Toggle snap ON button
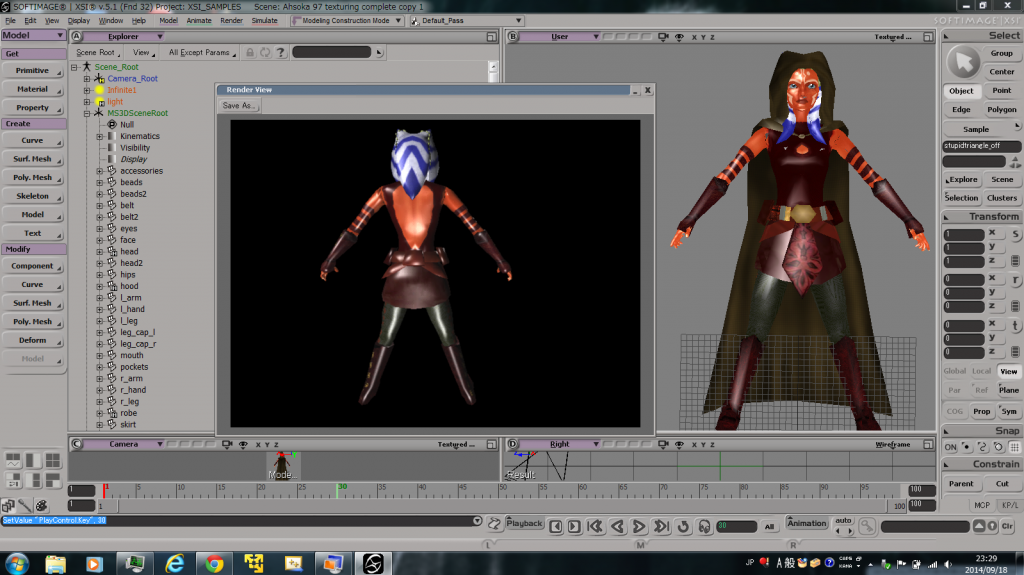 [950, 448]
